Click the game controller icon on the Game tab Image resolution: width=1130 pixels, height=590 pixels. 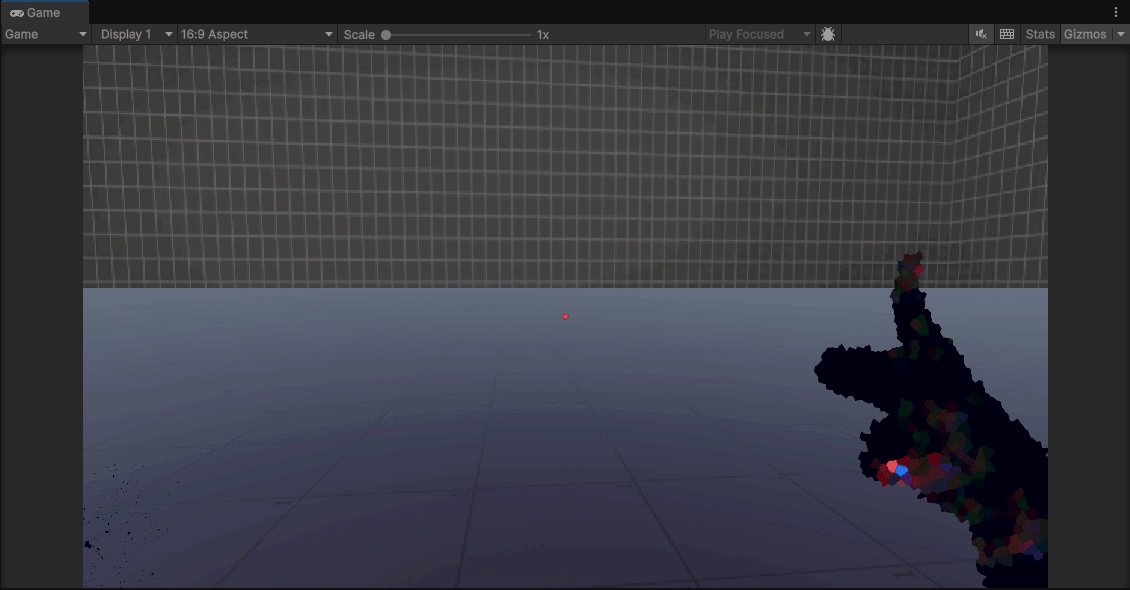coord(17,13)
